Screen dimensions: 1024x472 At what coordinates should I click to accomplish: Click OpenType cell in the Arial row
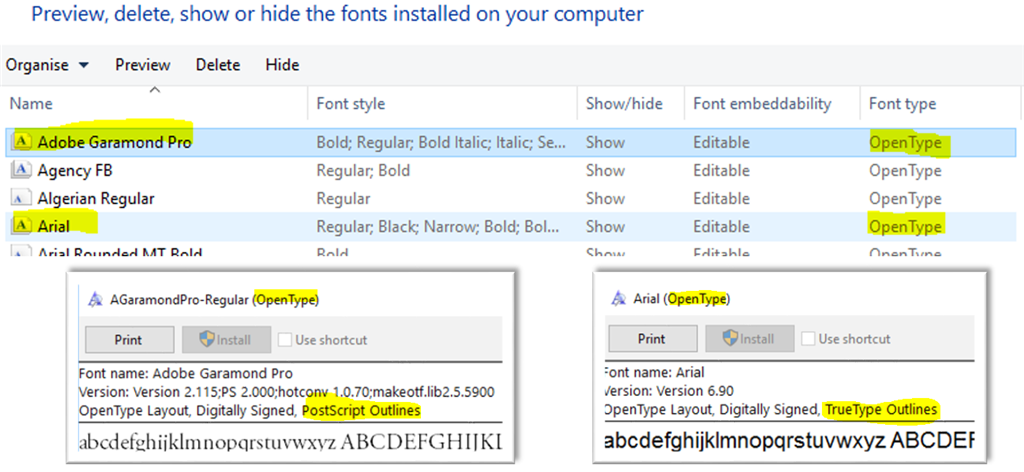coord(905,227)
